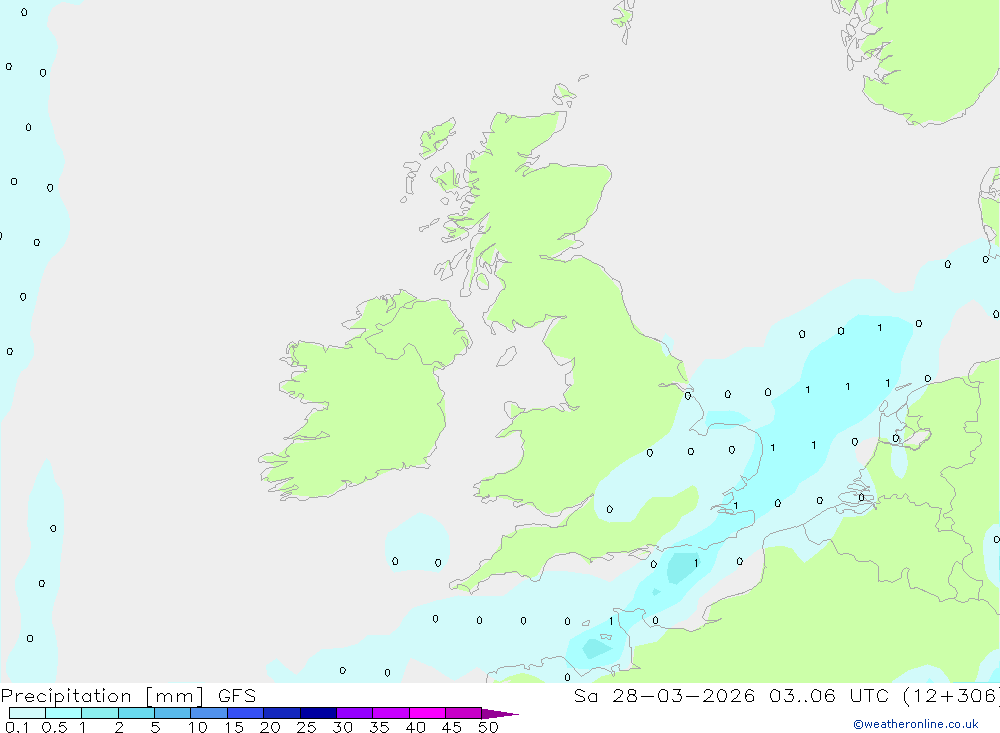Click the legend arrow tip above 50 mm
Image resolution: width=1000 pixels, height=733 pixels.
point(499,713)
